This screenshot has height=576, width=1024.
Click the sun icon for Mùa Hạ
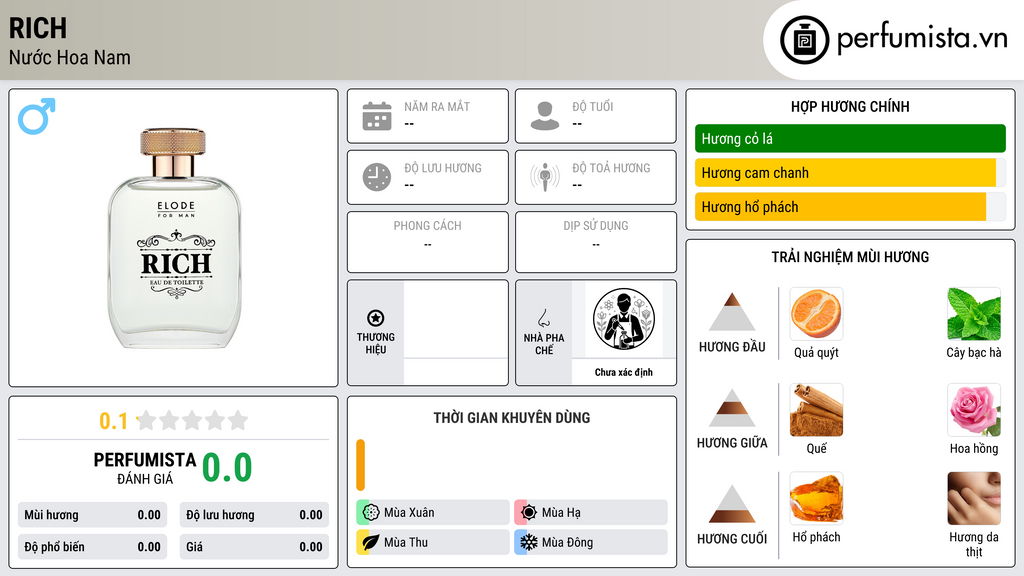[x=529, y=513]
